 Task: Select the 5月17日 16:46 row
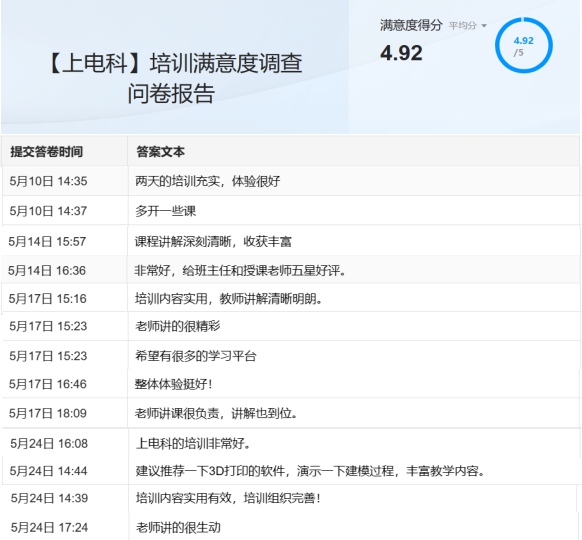pyautogui.click(x=291, y=384)
